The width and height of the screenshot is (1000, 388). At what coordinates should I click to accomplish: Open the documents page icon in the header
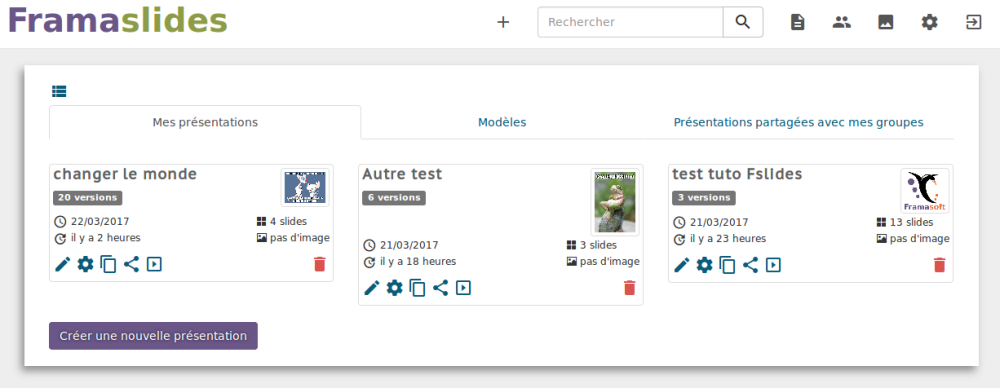(x=797, y=22)
